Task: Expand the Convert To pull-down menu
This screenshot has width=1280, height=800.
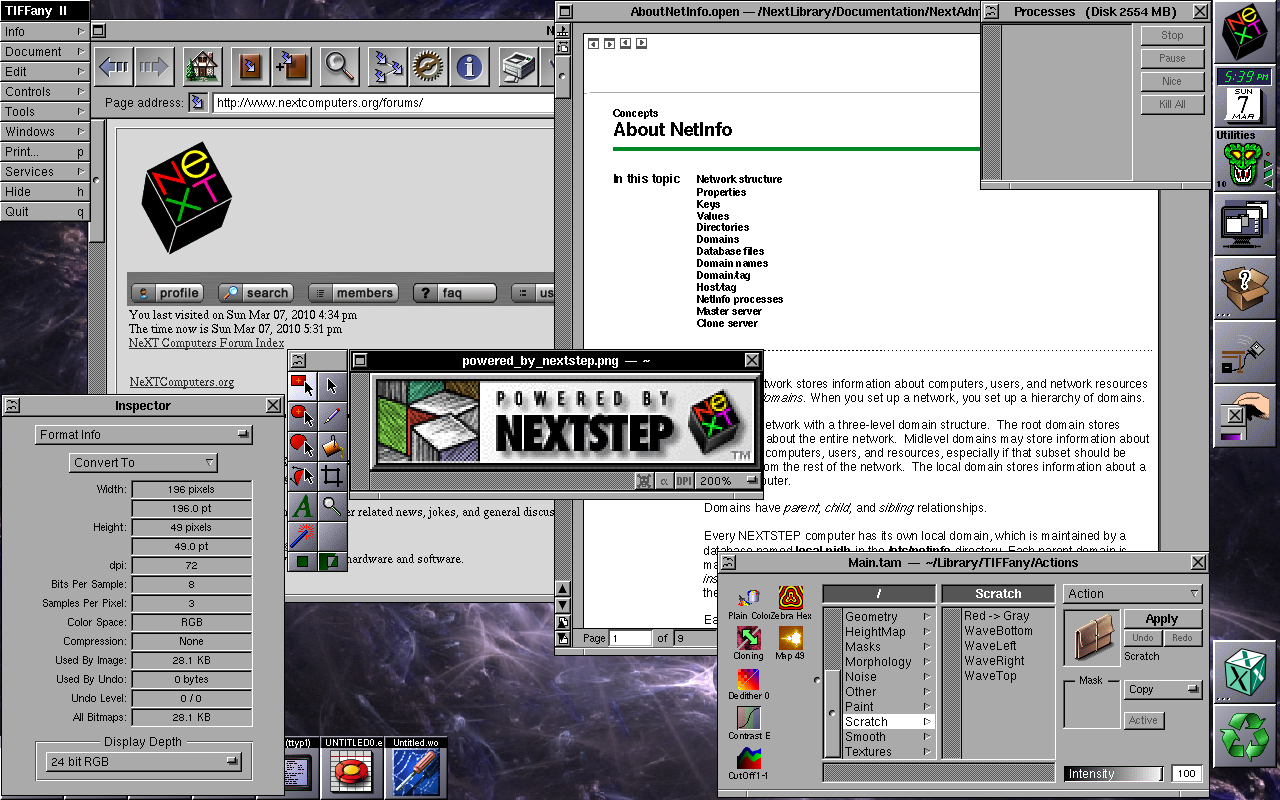Action: pyautogui.click(x=144, y=463)
